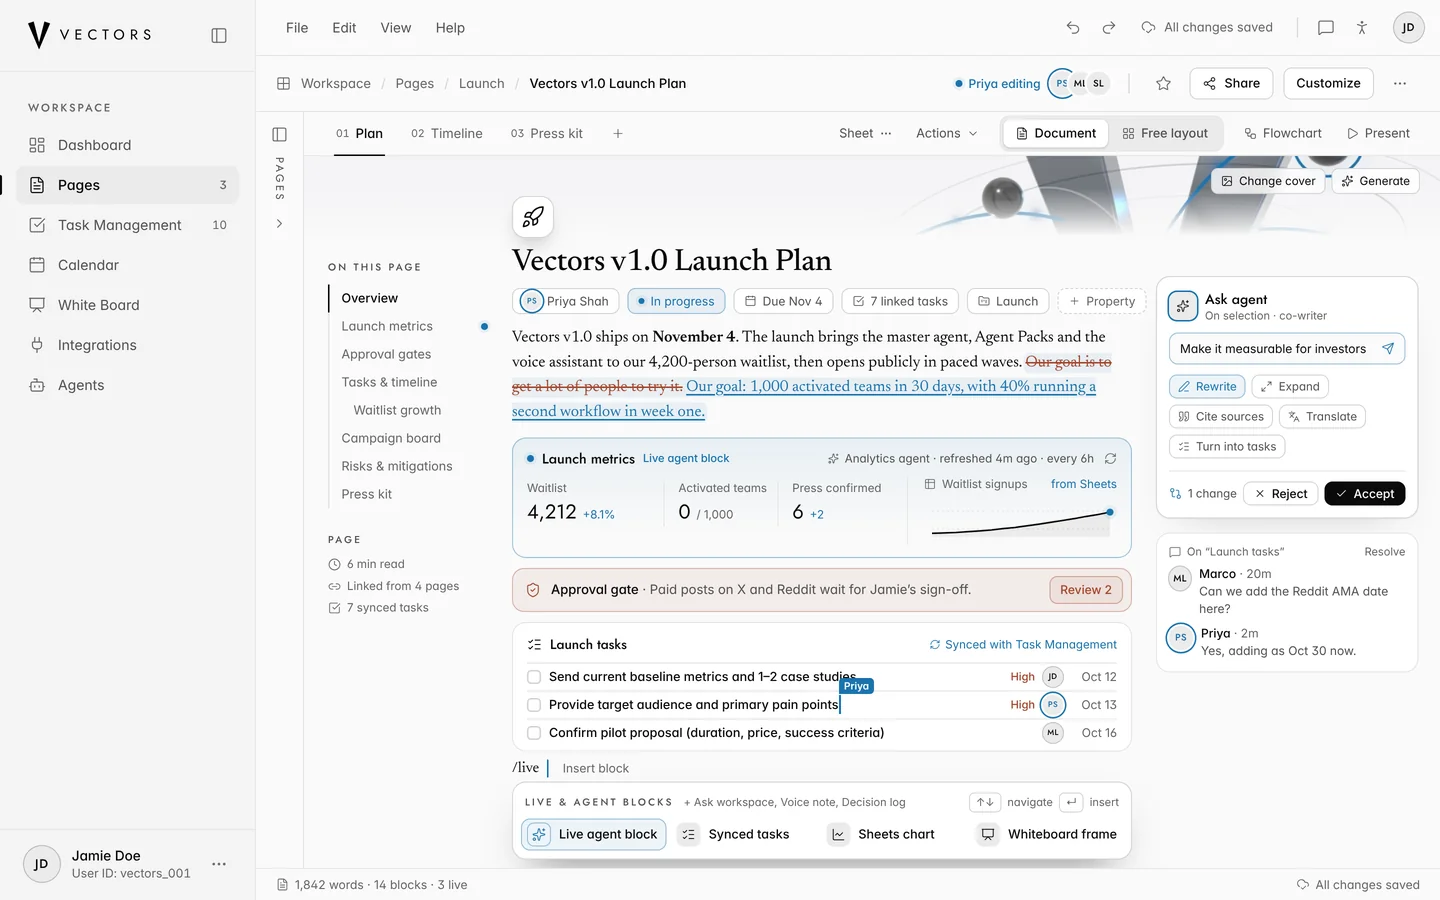Viewport: 1440px width, 900px height.
Task: Open the three-dot more options menu
Action: coord(1400,84)
